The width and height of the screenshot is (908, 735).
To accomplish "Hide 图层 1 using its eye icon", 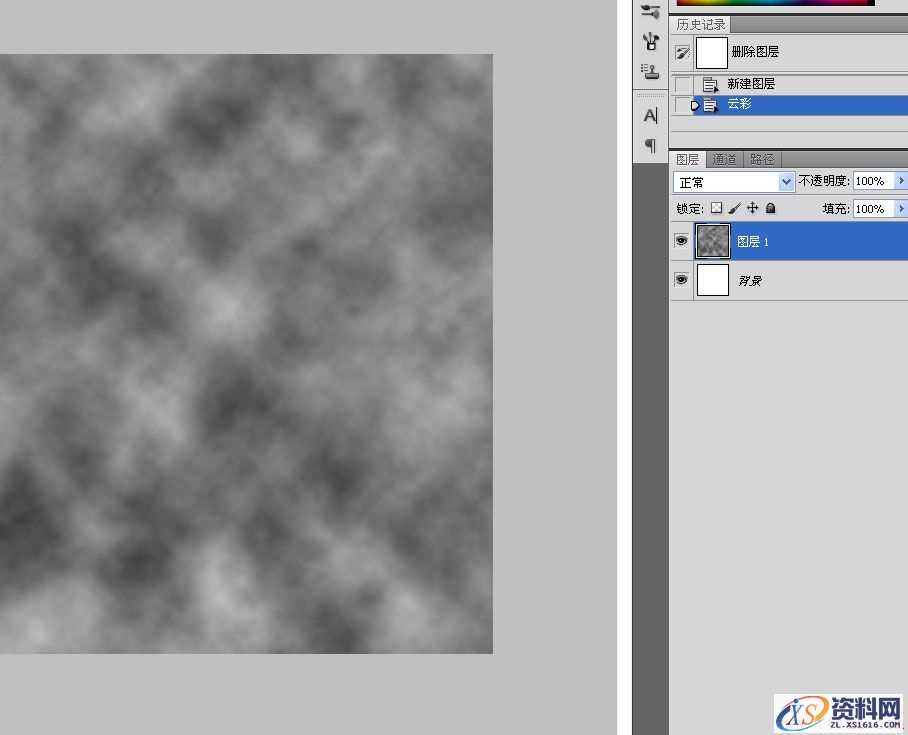I will (x=681, y=241).
